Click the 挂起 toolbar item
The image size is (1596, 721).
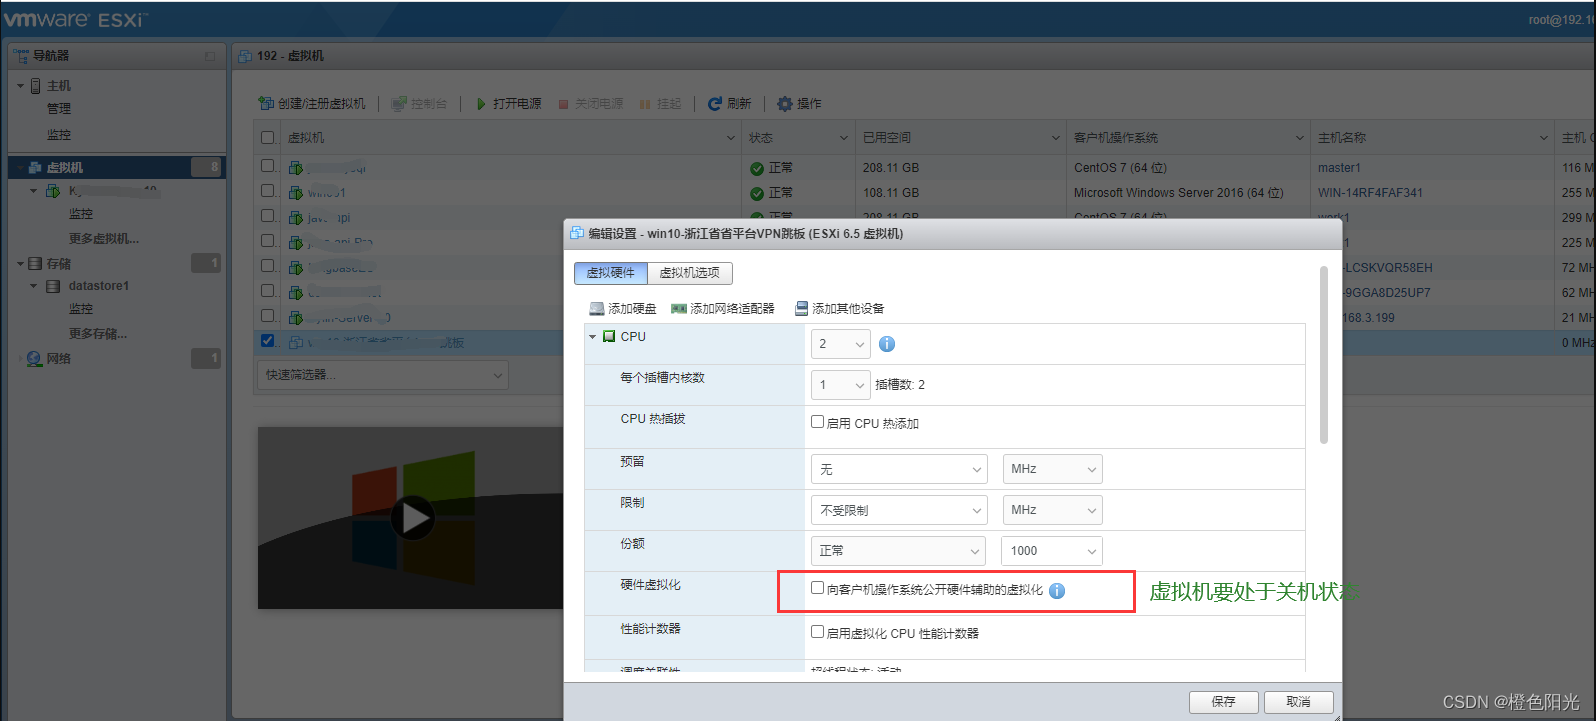click(660, 104)
